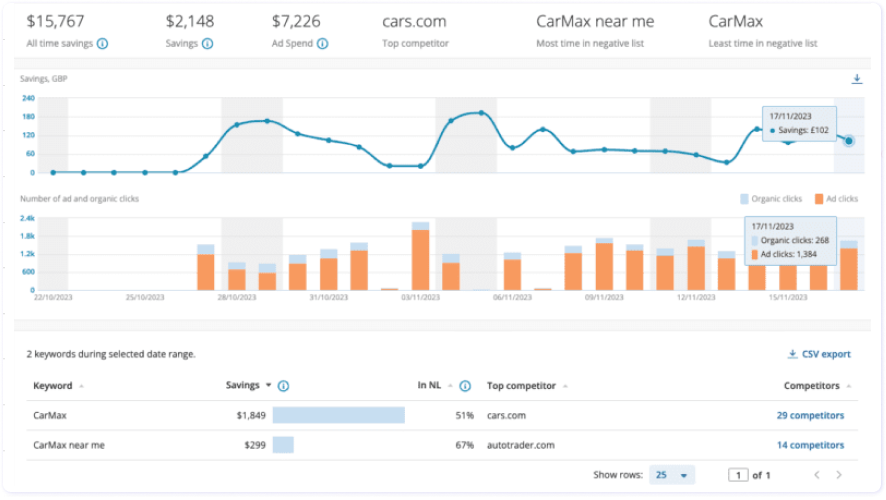This screenshot has width=886, height=500.
Task: Click the '$1,849' savings value
Action: [251, 415]
